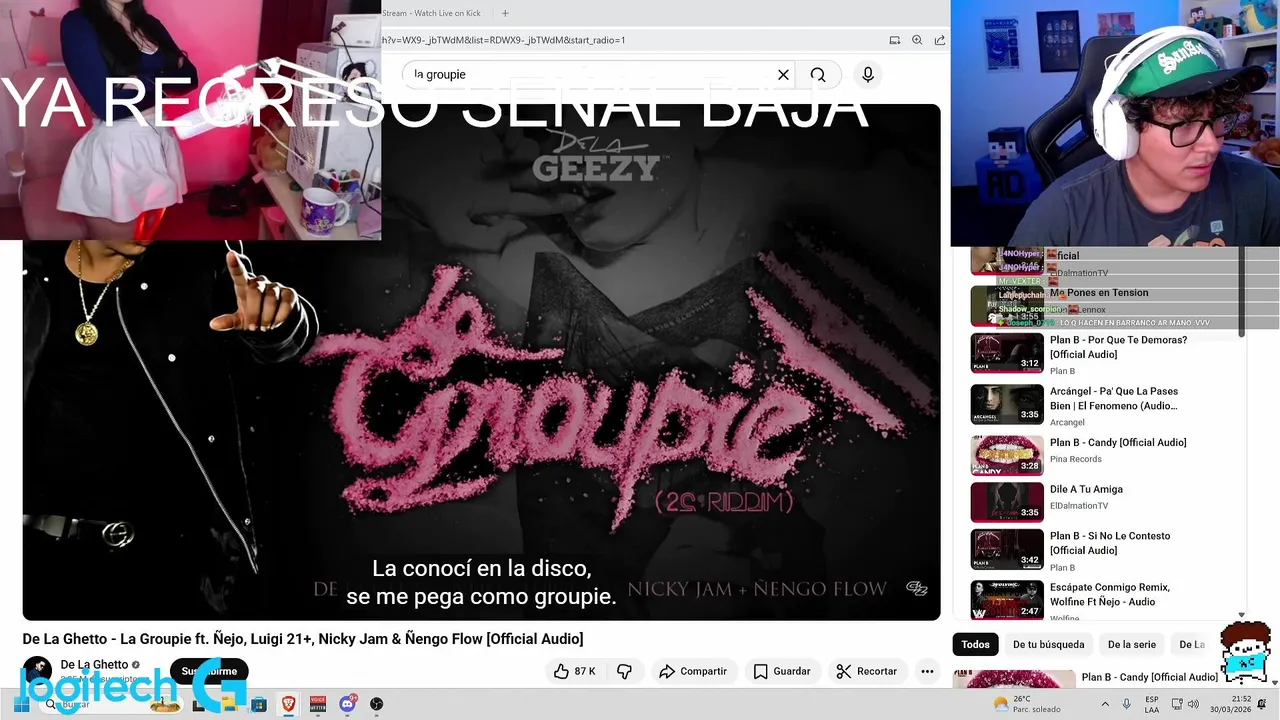Dislike the video with the thumbs-down icon
The image size is (1280, 720).
[x=624, y=671]
